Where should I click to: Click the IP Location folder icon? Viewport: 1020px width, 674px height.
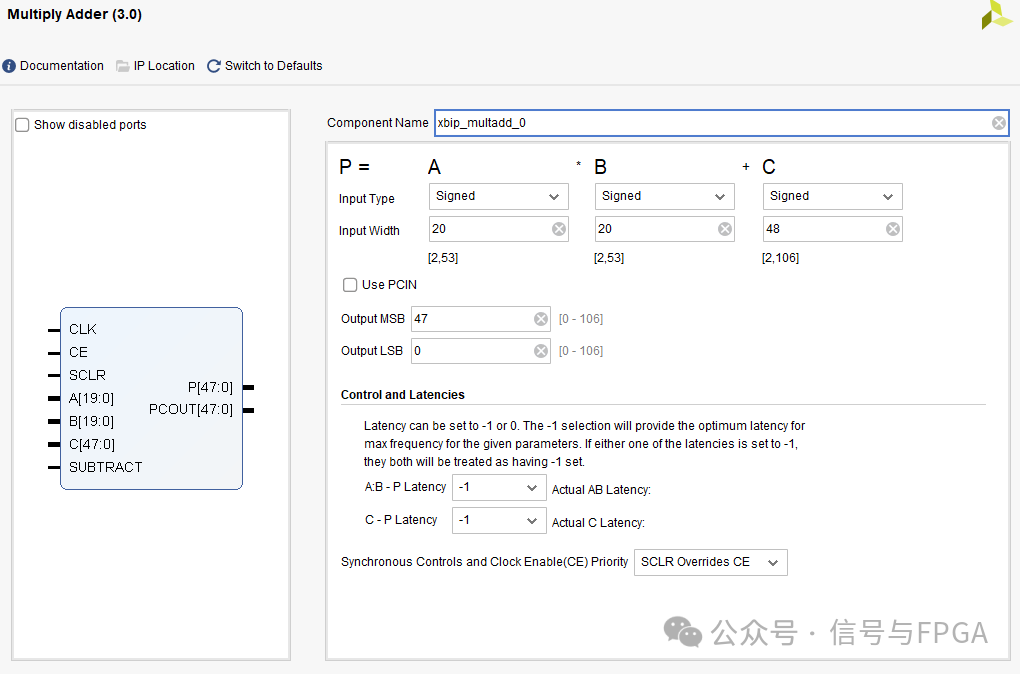point(122,66)
